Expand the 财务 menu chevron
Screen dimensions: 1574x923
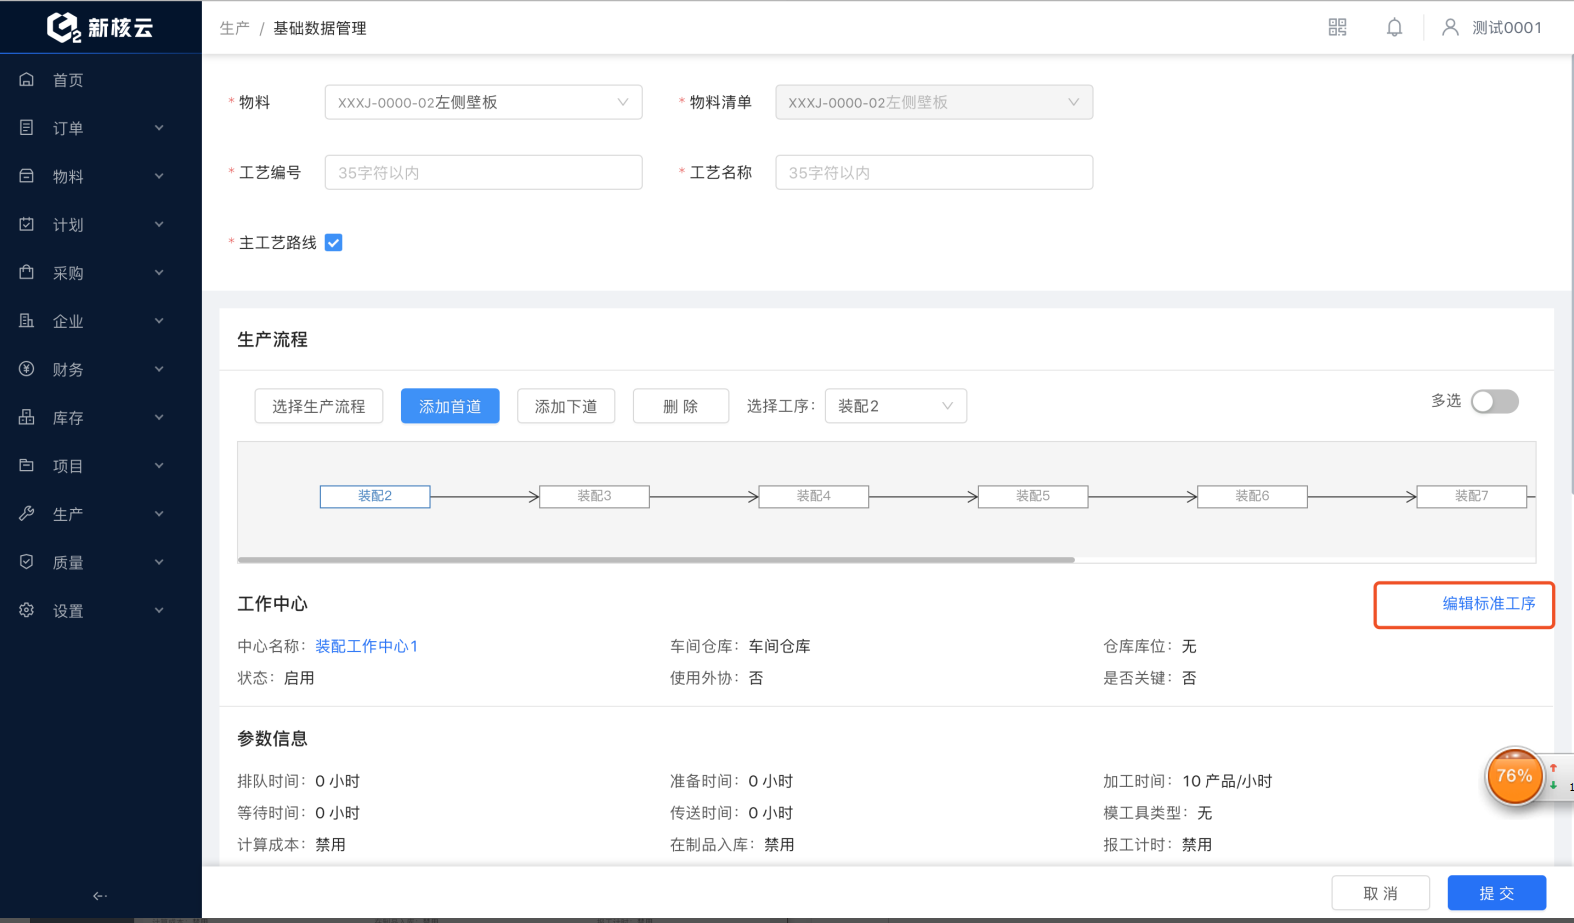click(x=159, y=369)
